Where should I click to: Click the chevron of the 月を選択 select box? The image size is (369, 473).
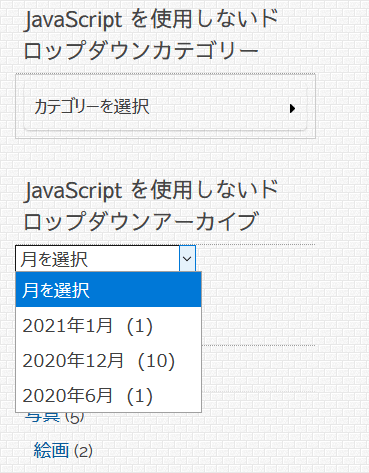coord(187,259)
